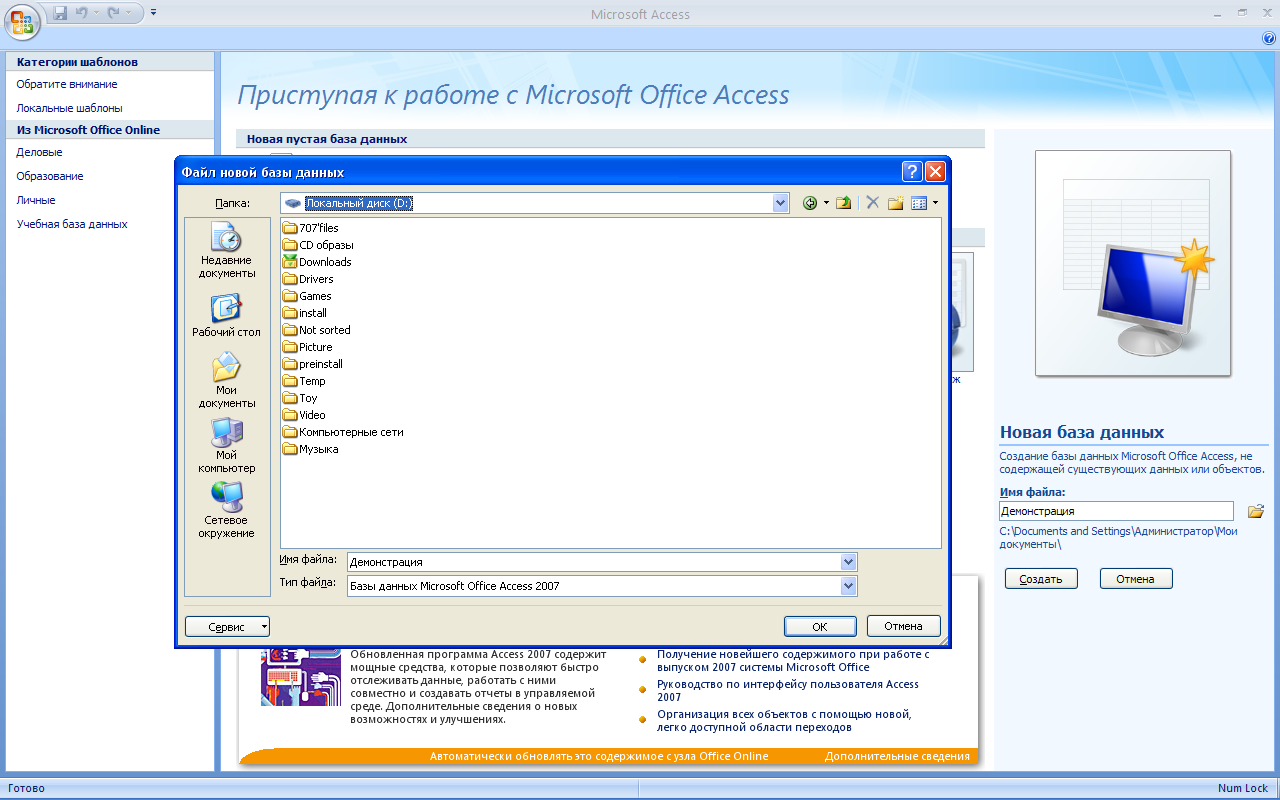Select the Музыка folder

(311, 449)
